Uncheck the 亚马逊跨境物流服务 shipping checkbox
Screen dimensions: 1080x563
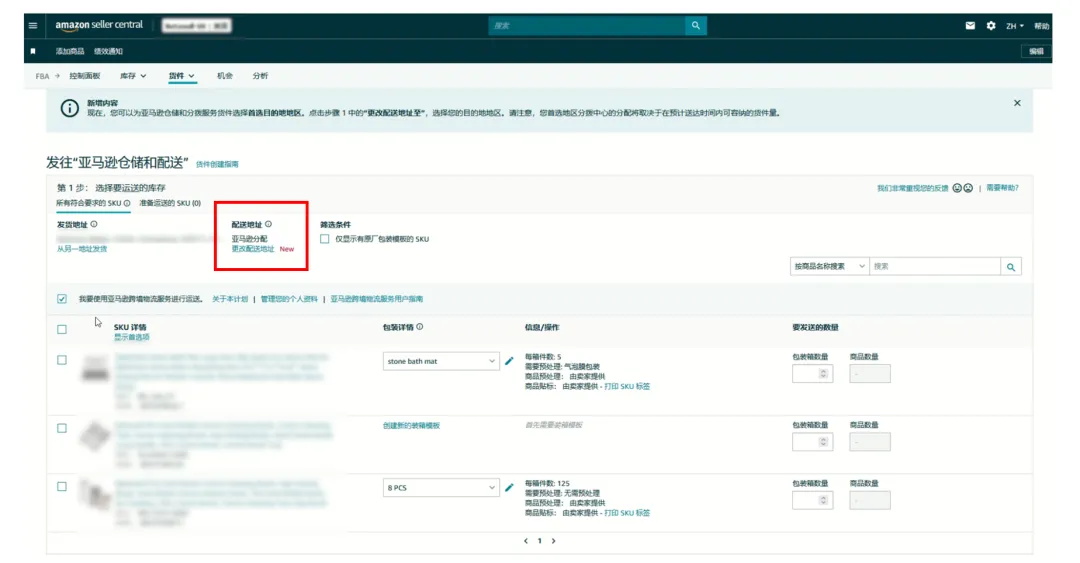(x=62, y=299)
